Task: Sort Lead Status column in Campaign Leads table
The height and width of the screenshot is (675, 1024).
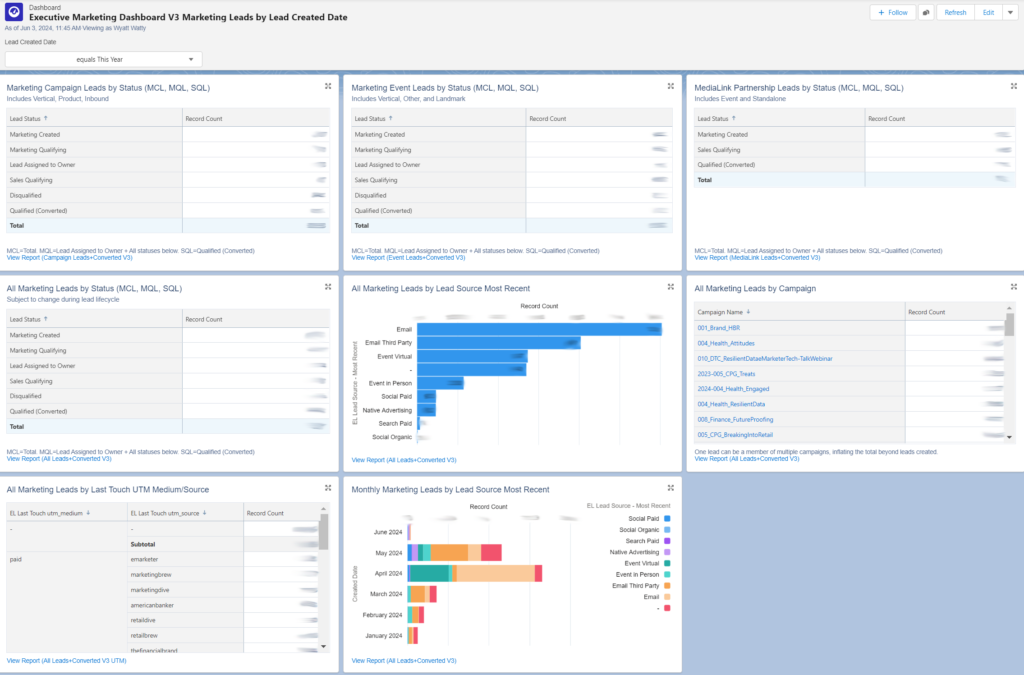Action: click(x=46, y=118)
